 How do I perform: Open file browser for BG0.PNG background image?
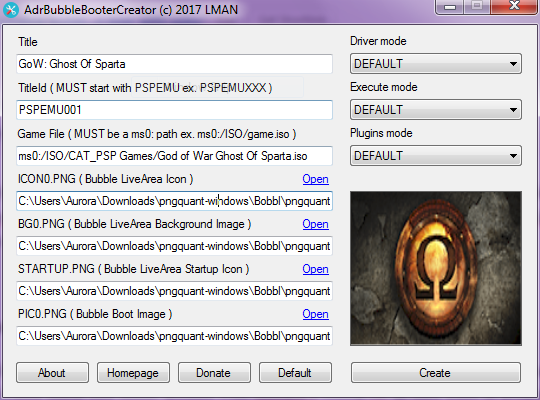coord(315,224)
